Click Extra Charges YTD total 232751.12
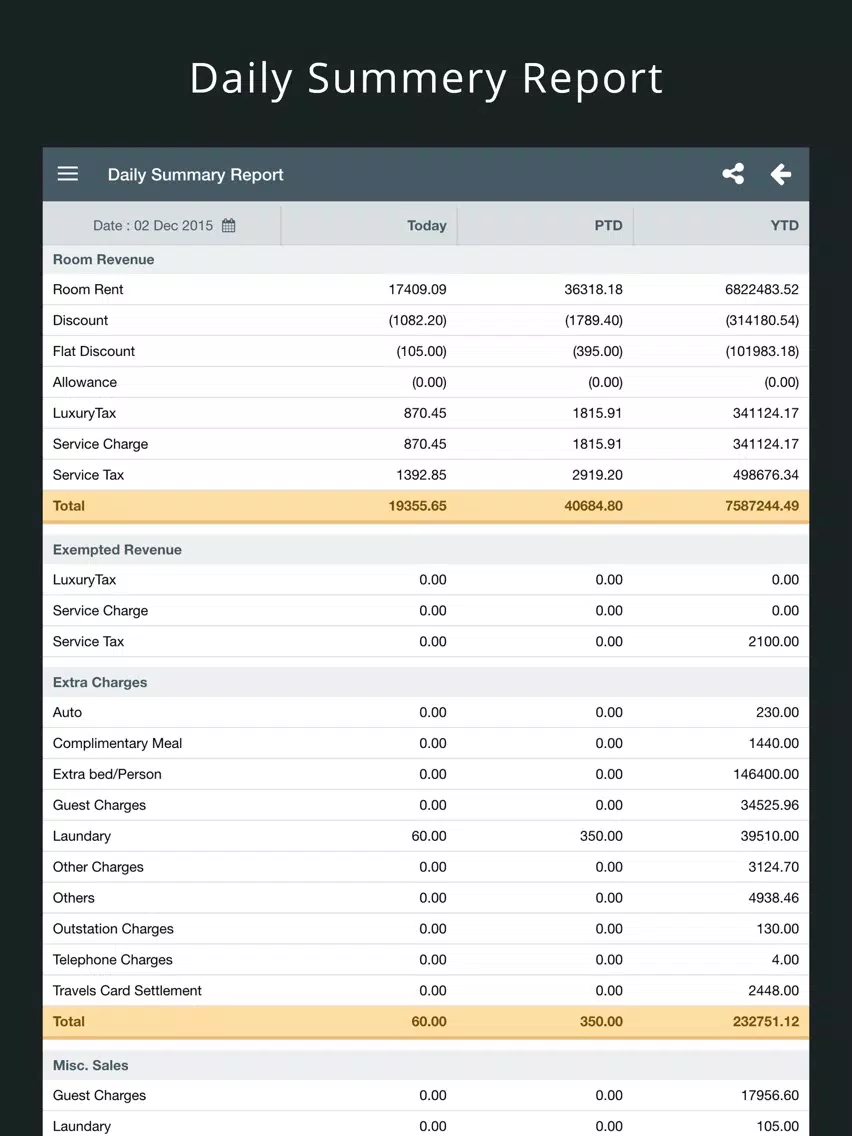852x1136 pixels. (x=766, y=1022)
